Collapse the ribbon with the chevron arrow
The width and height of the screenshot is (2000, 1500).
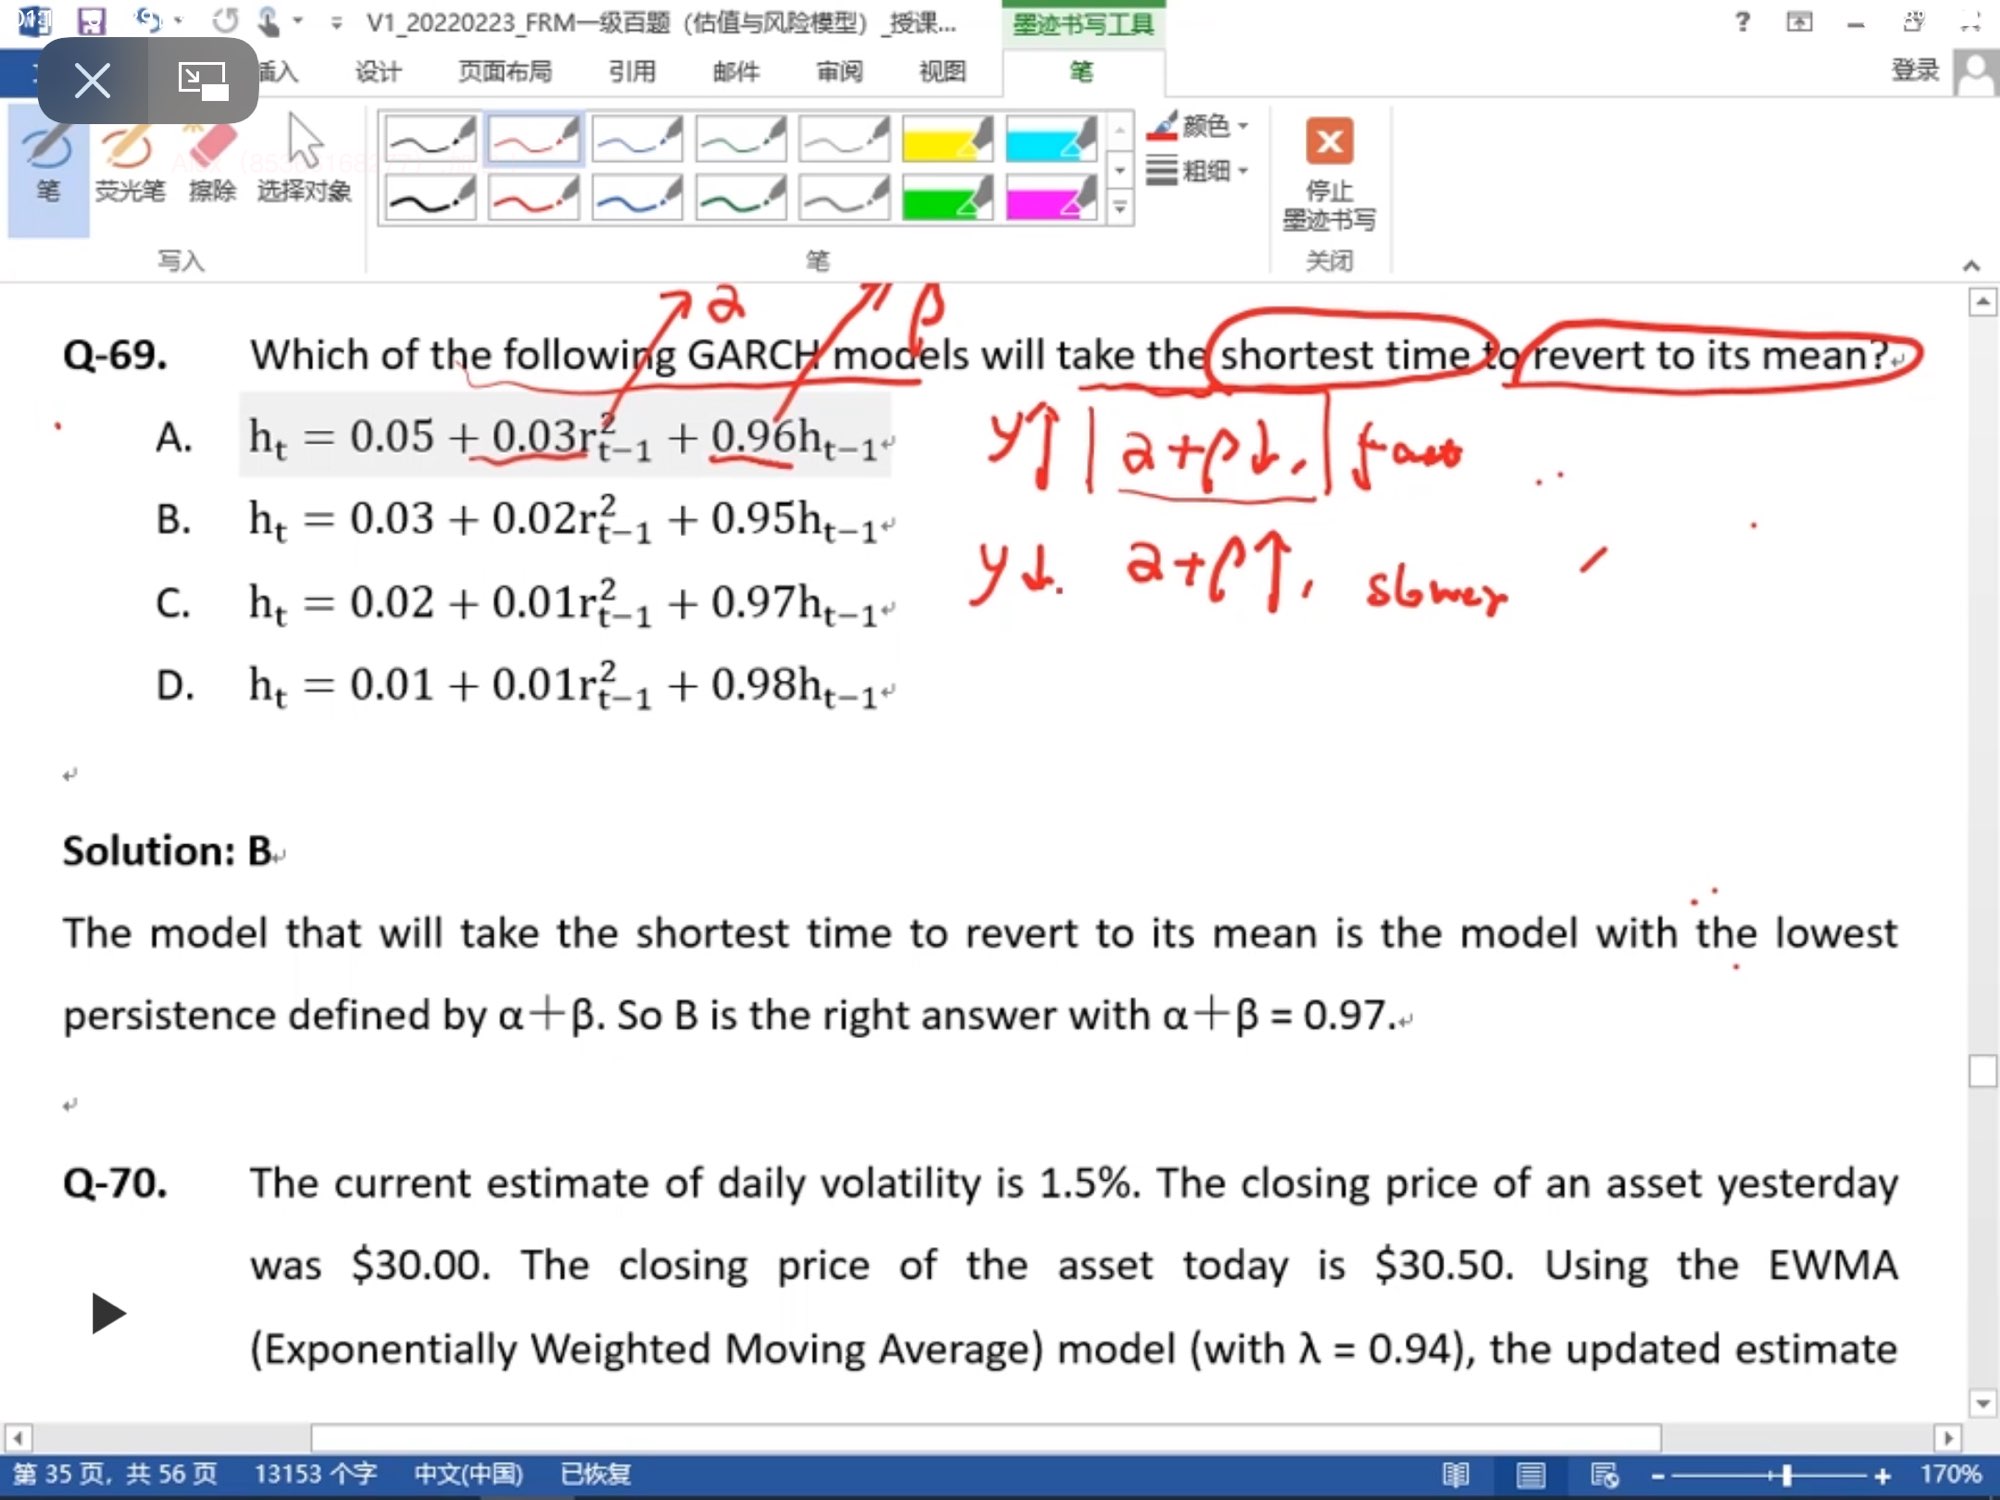pos(1971,265)
